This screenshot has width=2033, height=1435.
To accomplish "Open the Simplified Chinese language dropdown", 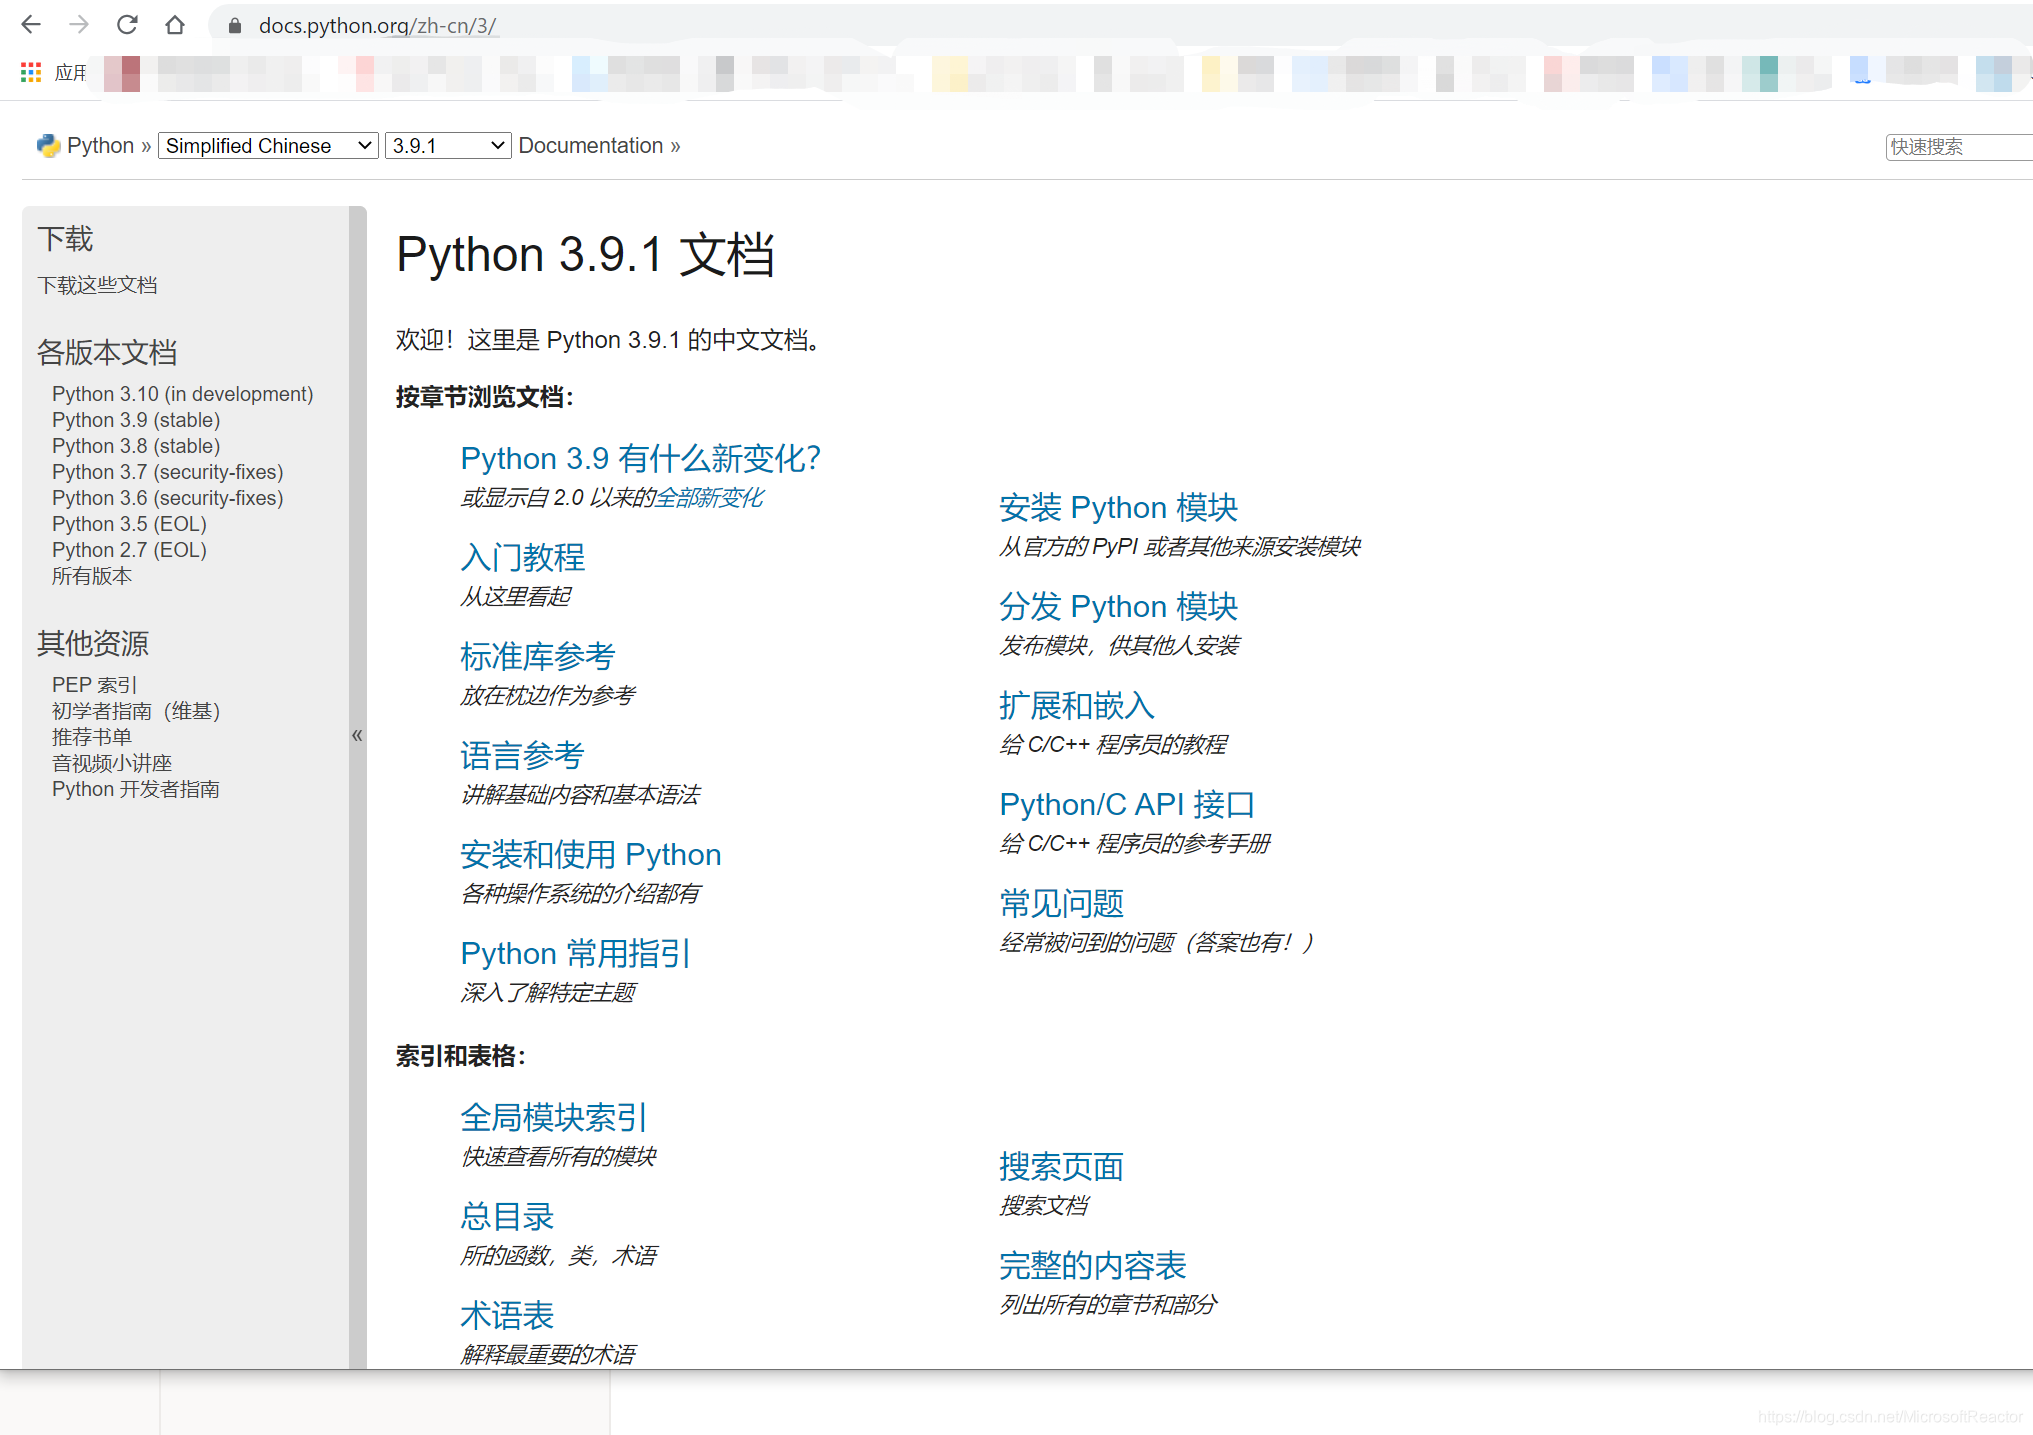I will coord(268,146).
